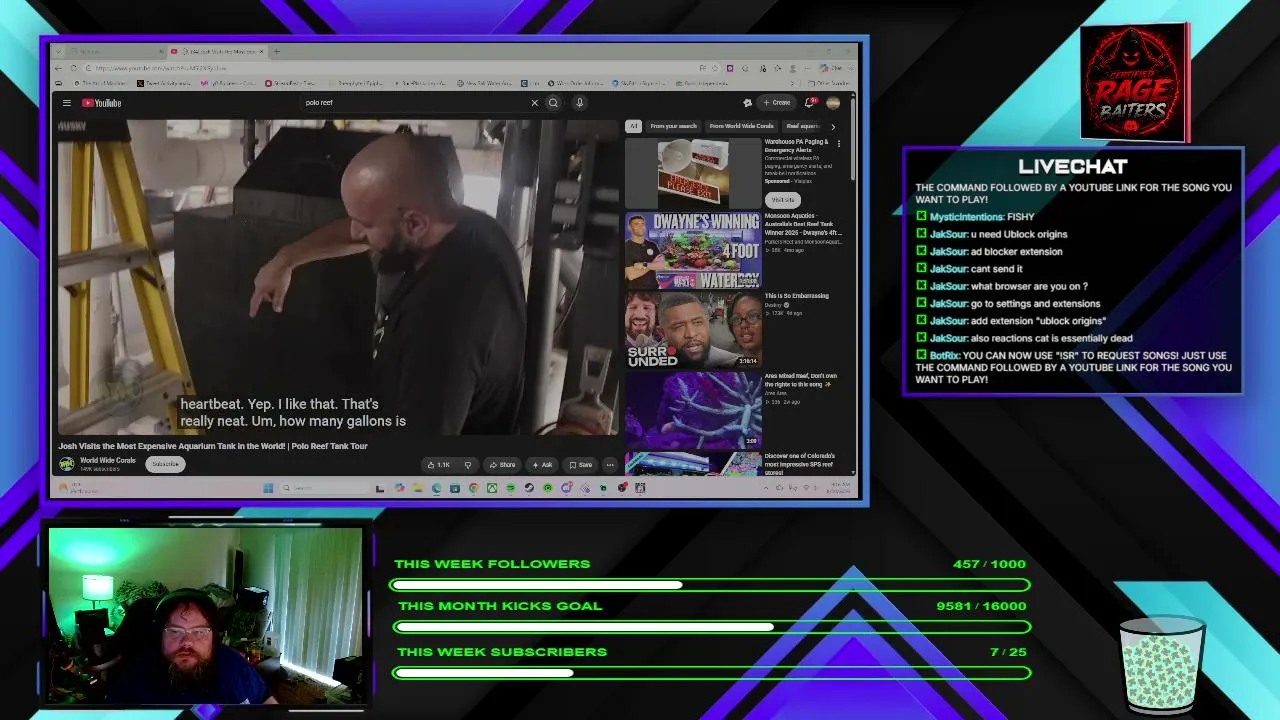Click the This Week Followers progress bar
This screenshot has height=720, width=1280.
[710, 585]
